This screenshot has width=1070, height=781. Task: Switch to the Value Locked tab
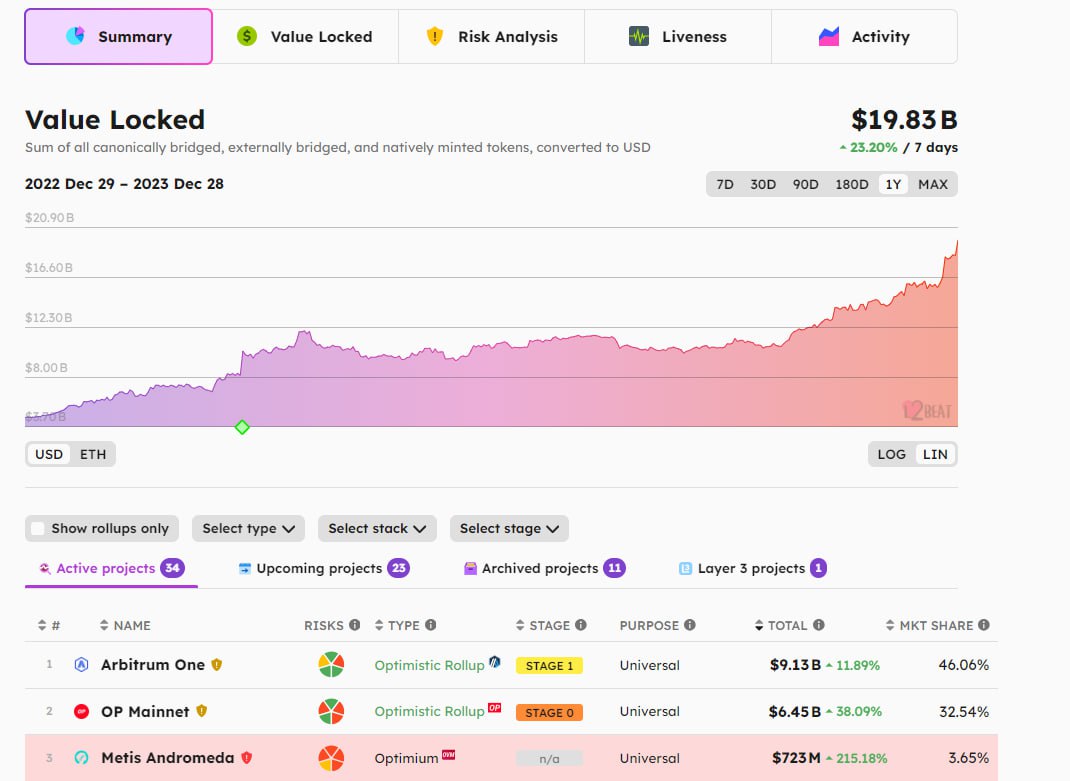coord(305,37)
